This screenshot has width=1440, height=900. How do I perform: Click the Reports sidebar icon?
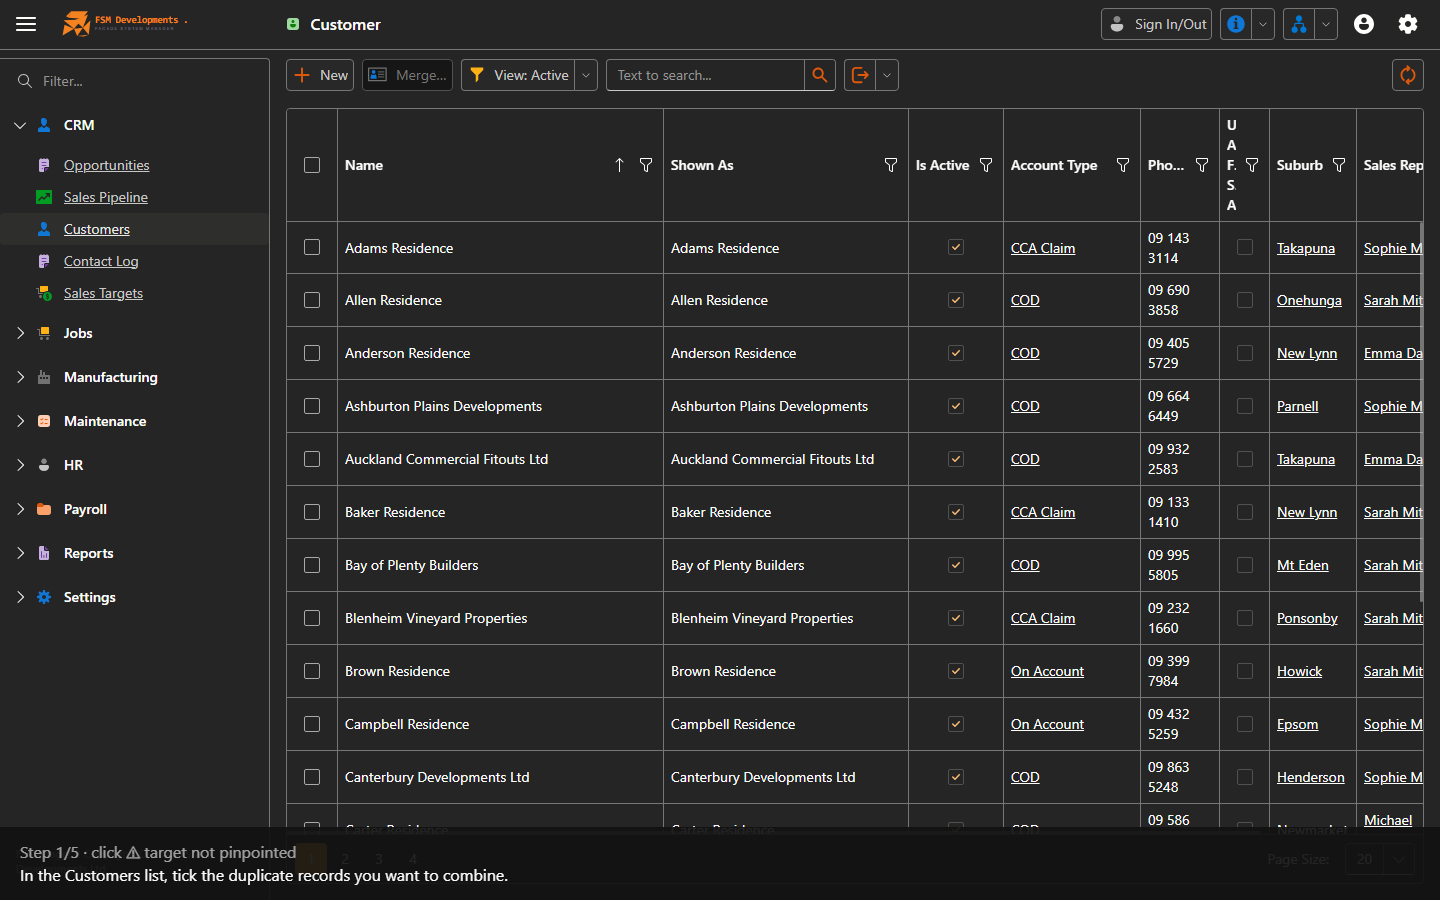tap(44, 553)
